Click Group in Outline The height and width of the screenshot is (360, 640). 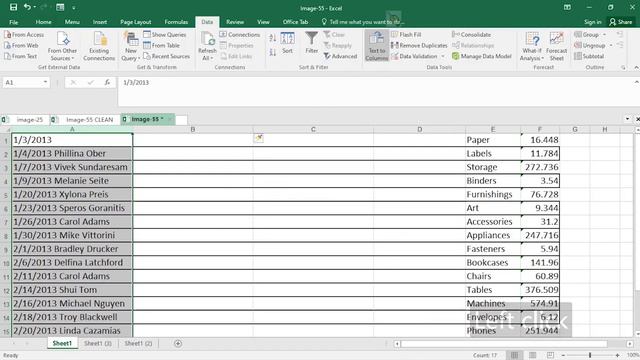(587, 35)
